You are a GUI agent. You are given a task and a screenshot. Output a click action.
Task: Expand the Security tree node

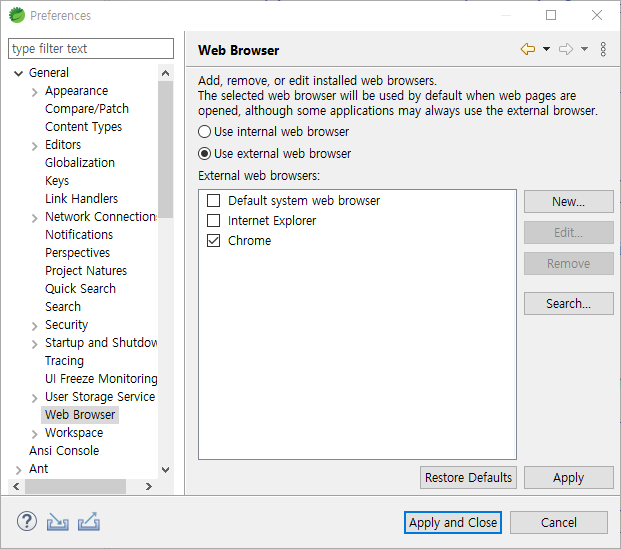(x=34, y=326)
